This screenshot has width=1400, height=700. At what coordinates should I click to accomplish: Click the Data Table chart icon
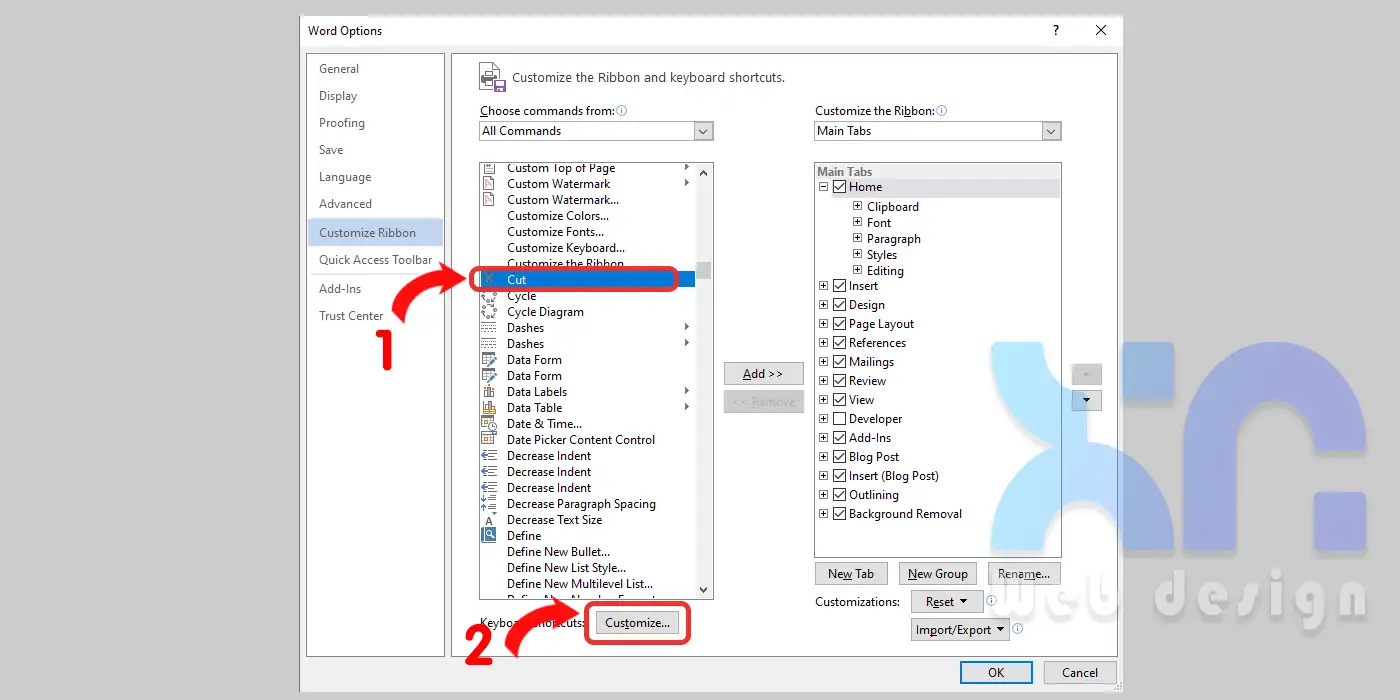click(x=489, y=408)
